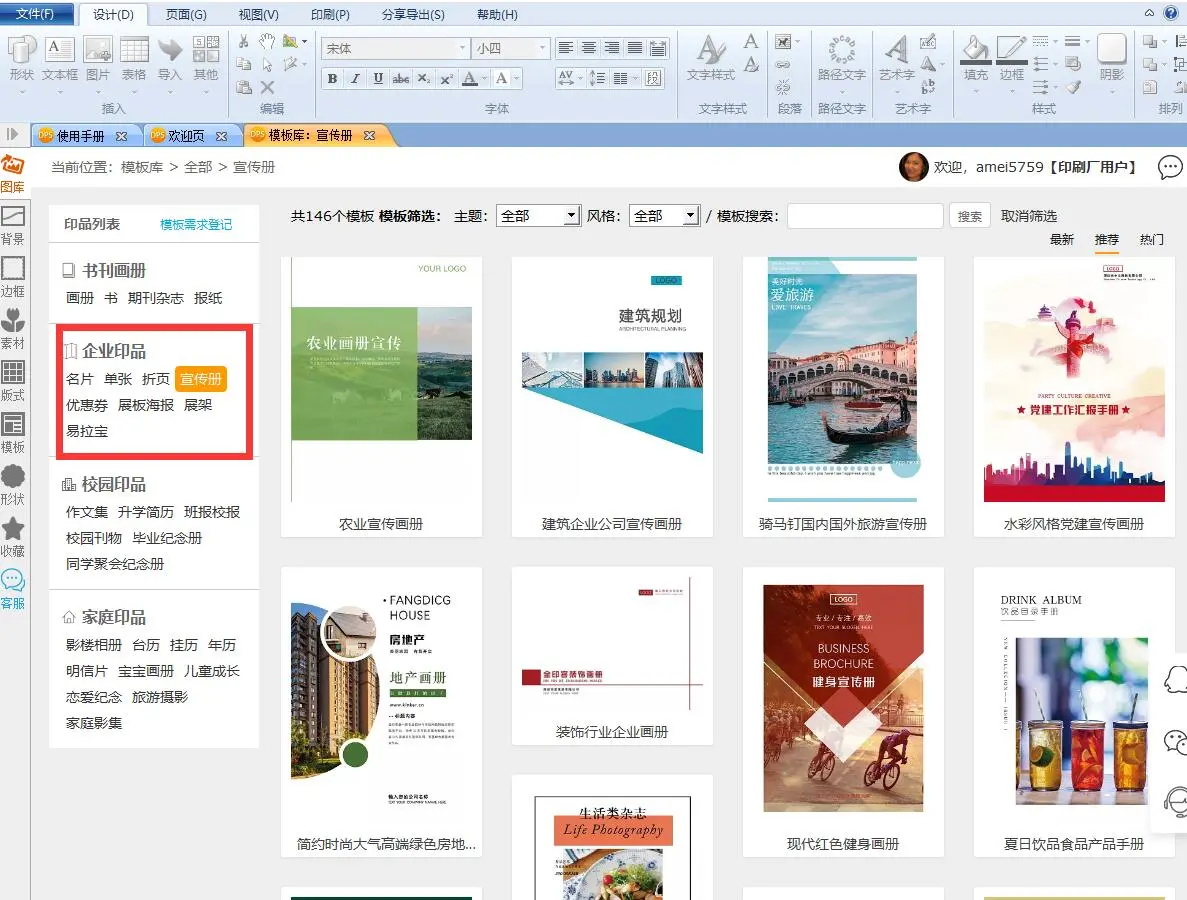Toggle bold text formatting

(332, 79)
